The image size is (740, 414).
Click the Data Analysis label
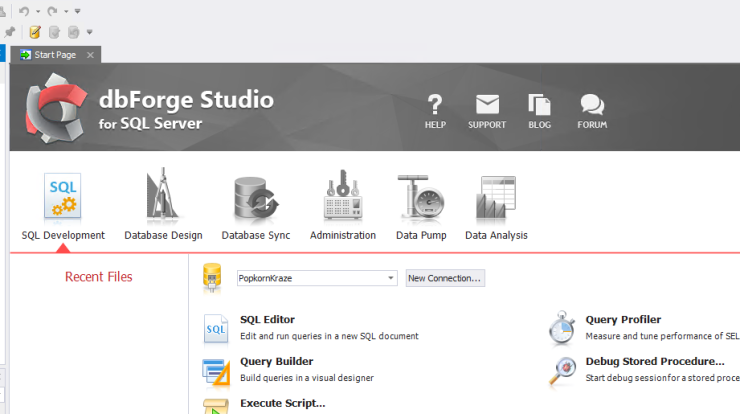(496, 235)
